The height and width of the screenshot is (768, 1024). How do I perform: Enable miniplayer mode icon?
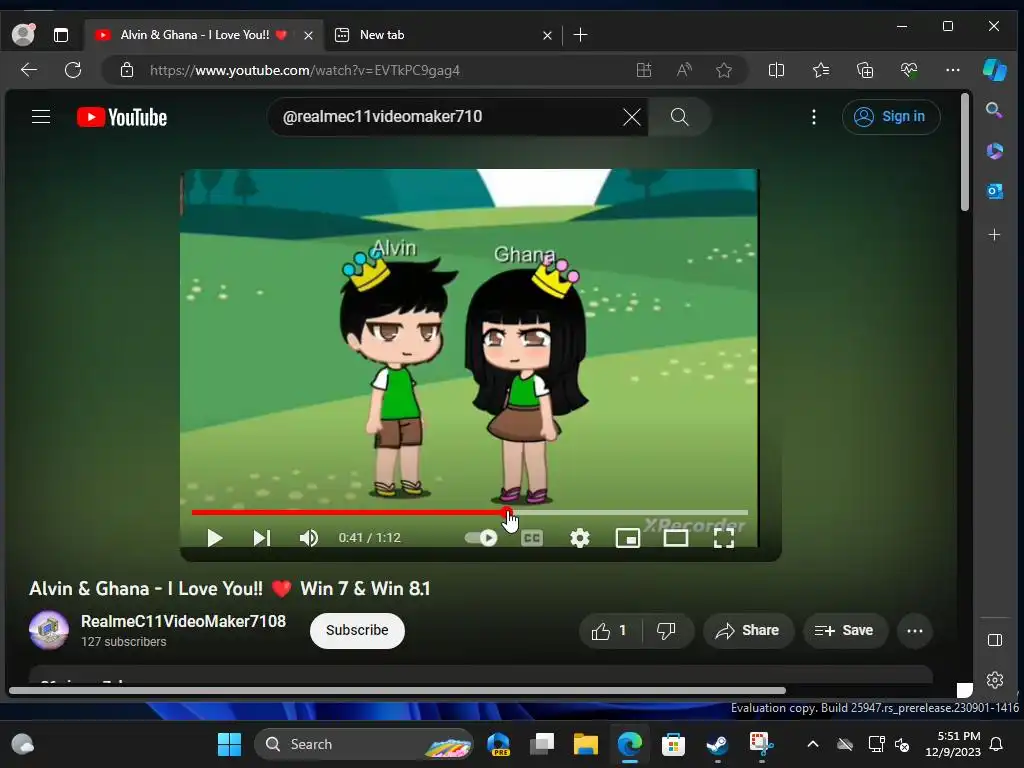point(628,538)
